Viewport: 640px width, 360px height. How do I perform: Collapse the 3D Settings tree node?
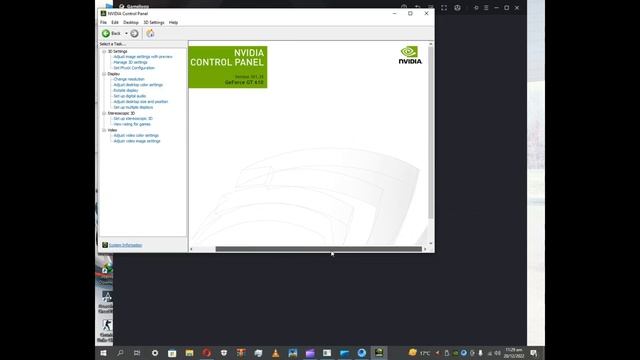pos(104,51)
